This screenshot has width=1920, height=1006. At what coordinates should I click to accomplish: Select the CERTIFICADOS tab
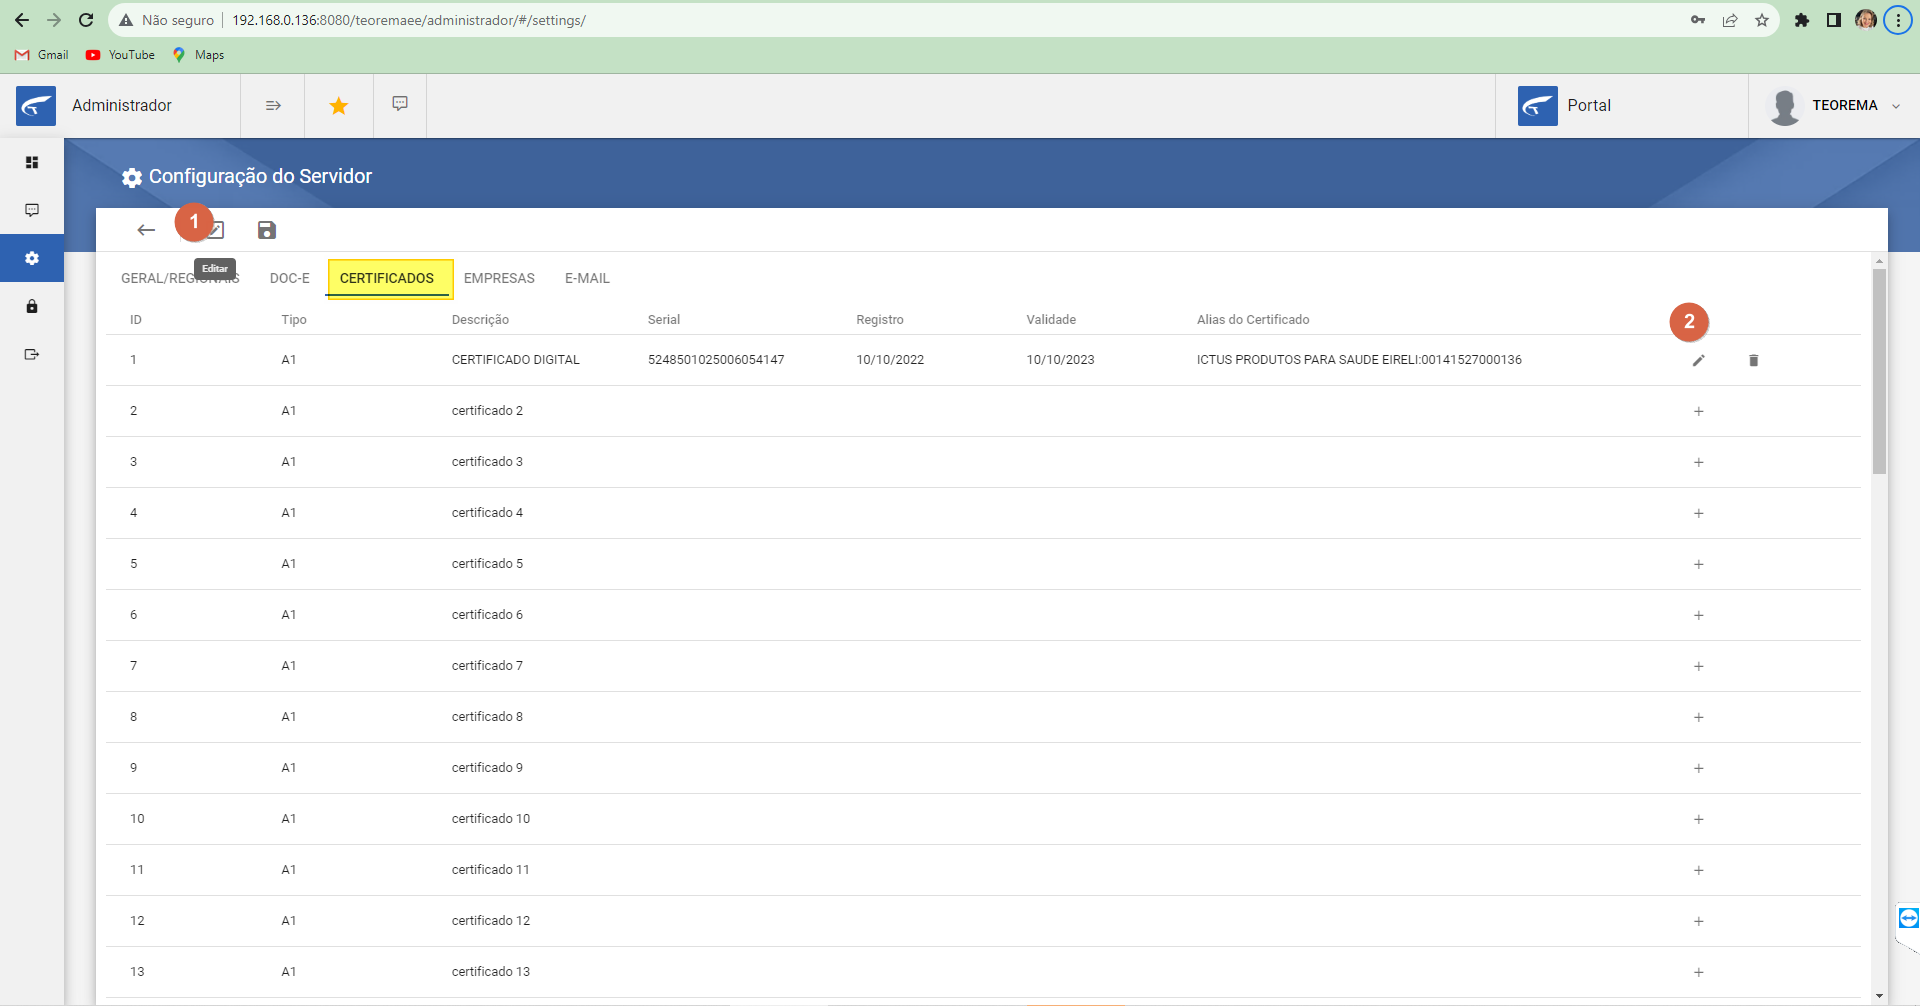[x=387, y=278]
